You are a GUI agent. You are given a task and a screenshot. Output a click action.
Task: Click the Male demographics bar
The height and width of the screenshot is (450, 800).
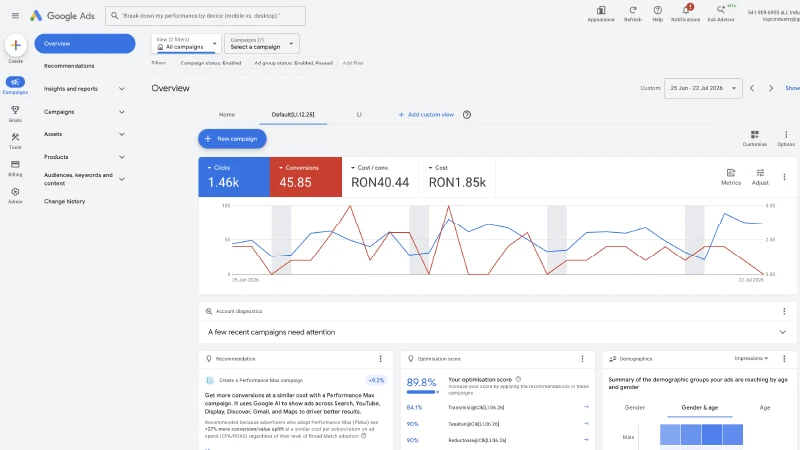coord(701,435)
